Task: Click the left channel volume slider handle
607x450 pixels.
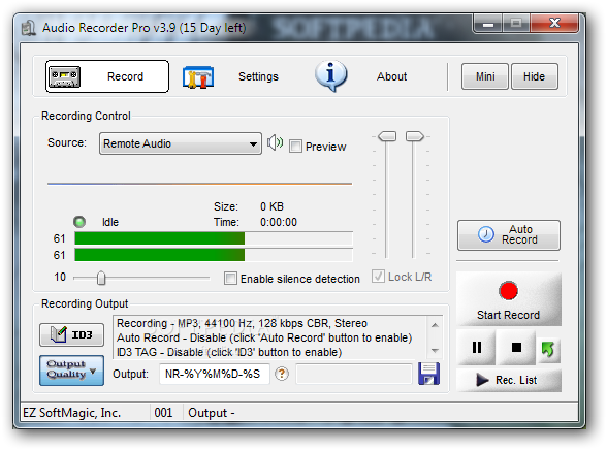Action: click(387, 136)
